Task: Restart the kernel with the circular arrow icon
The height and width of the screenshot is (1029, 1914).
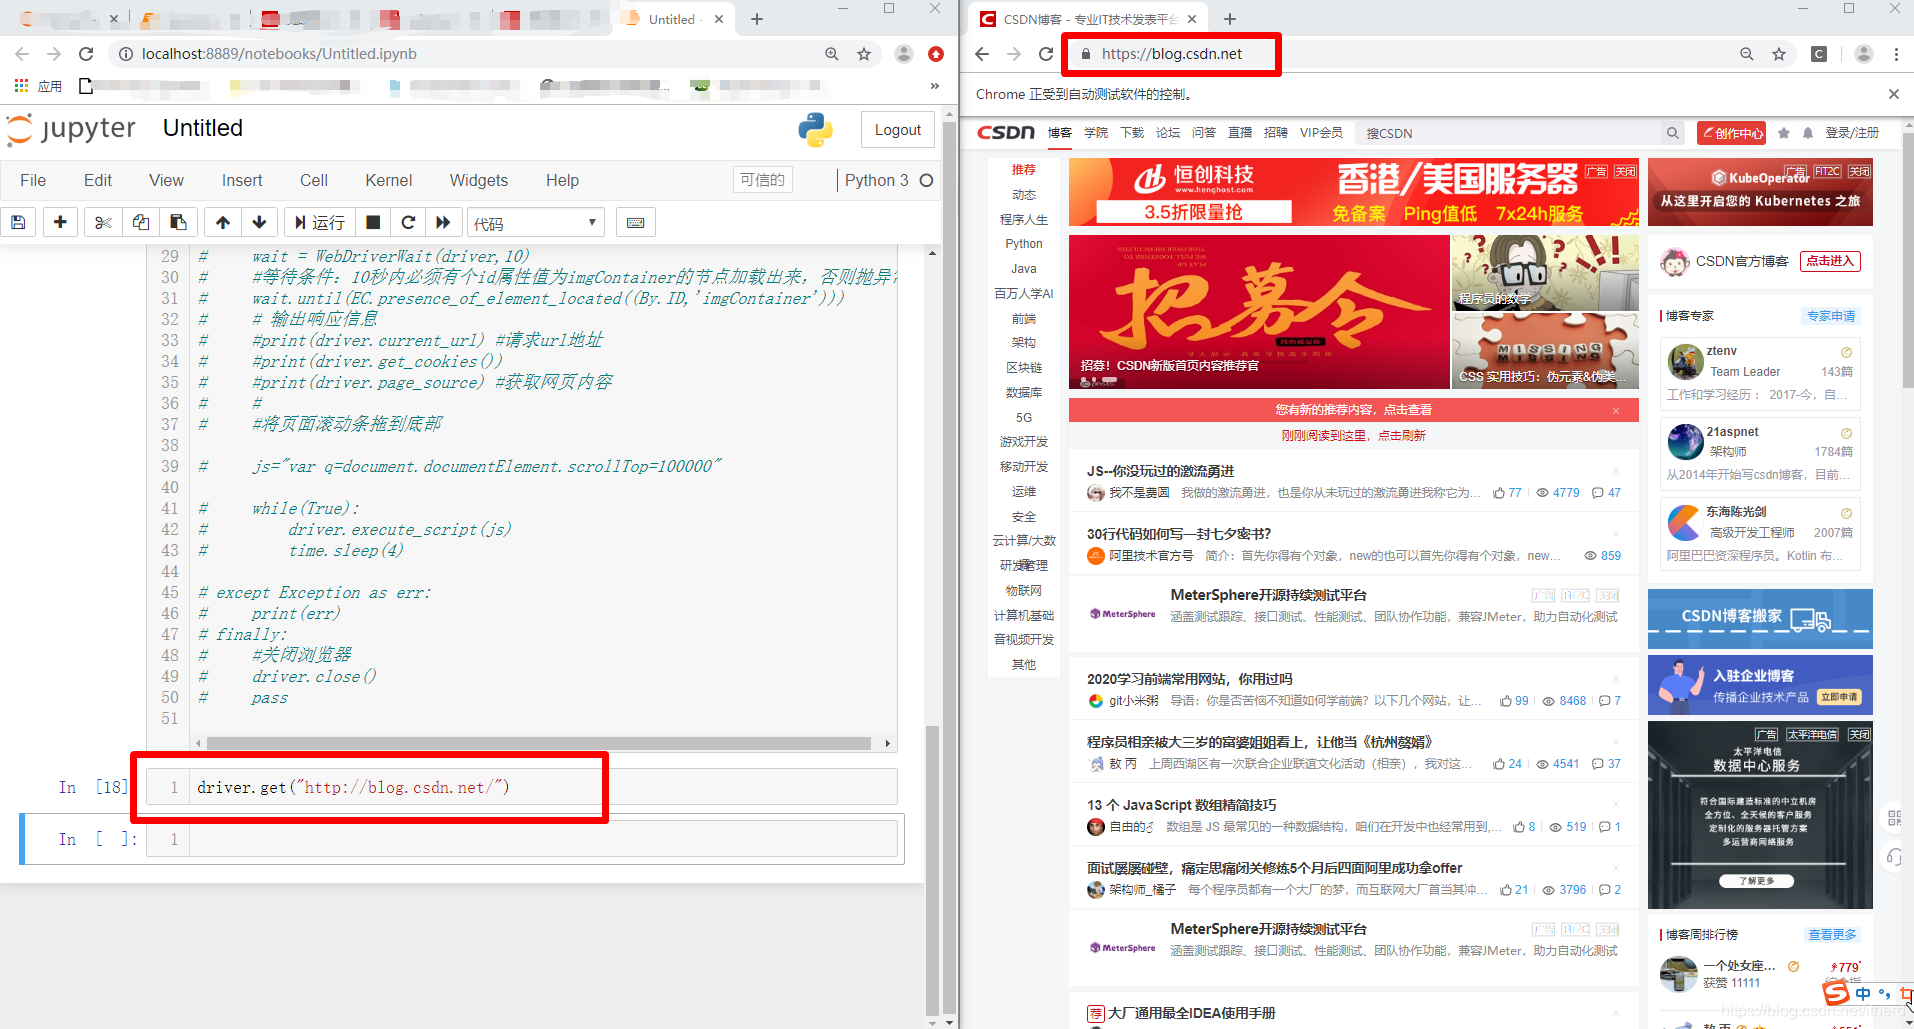Action: [x=408, y=222]
